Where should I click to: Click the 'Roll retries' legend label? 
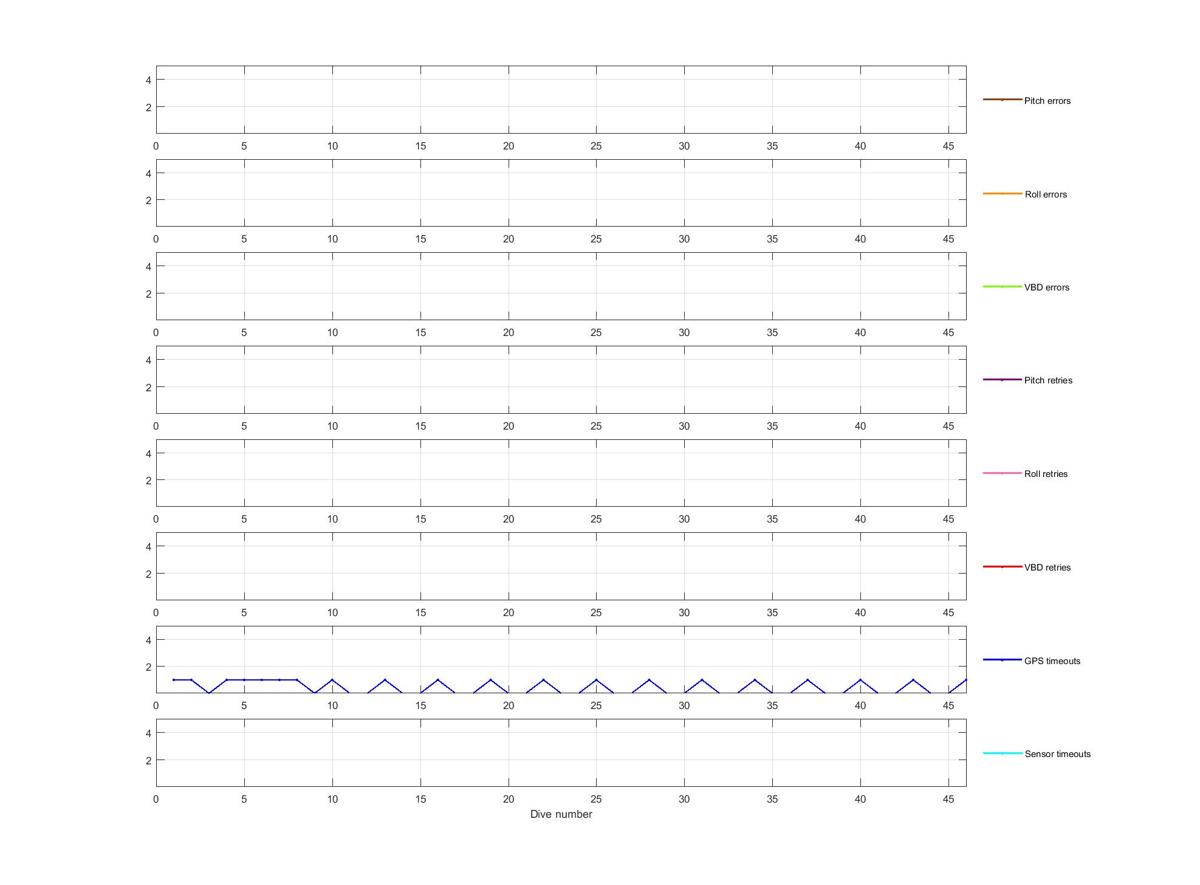point(1046,474)
